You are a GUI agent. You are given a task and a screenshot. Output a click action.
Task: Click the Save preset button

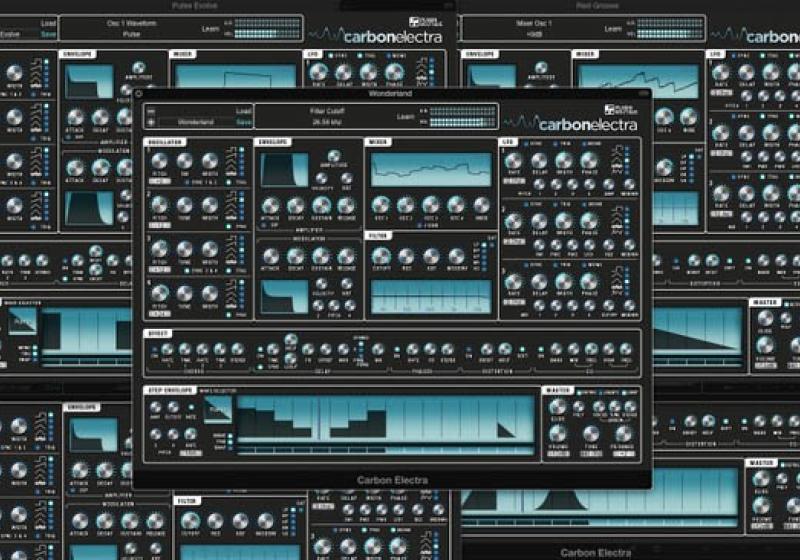(x=243, y=122)
